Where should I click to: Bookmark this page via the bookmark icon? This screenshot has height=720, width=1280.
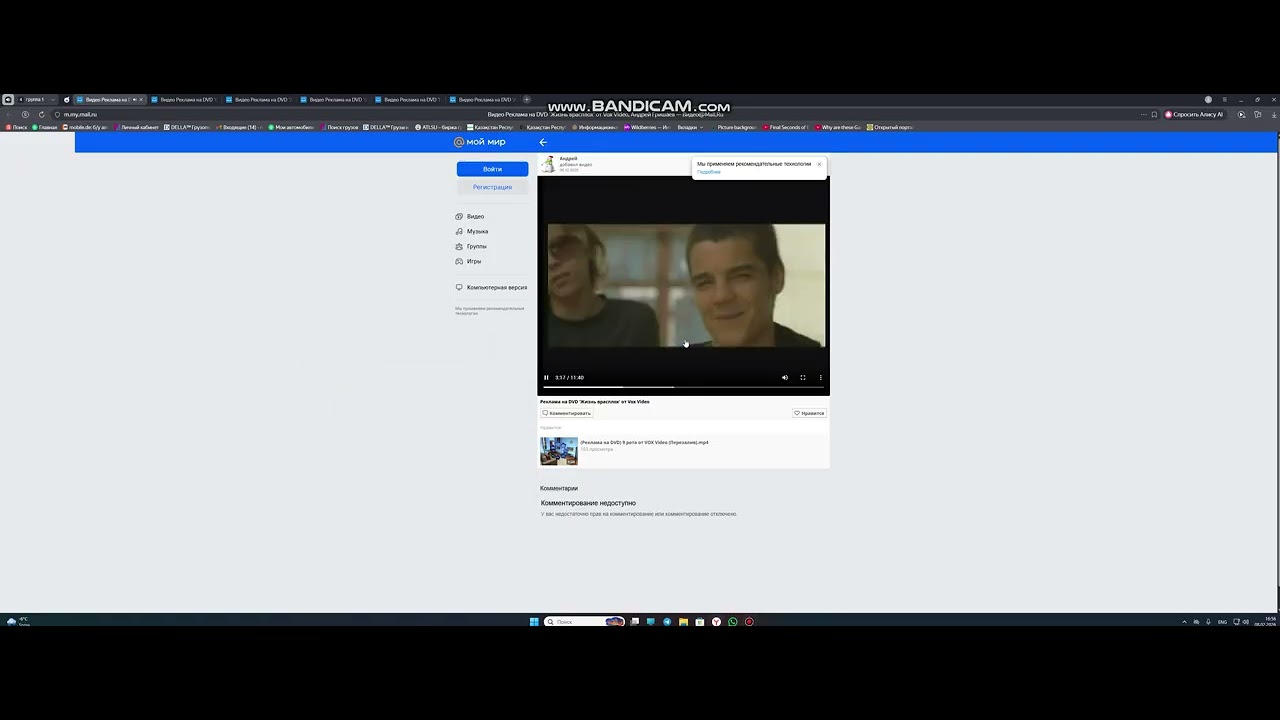[x=1154, y=114]
